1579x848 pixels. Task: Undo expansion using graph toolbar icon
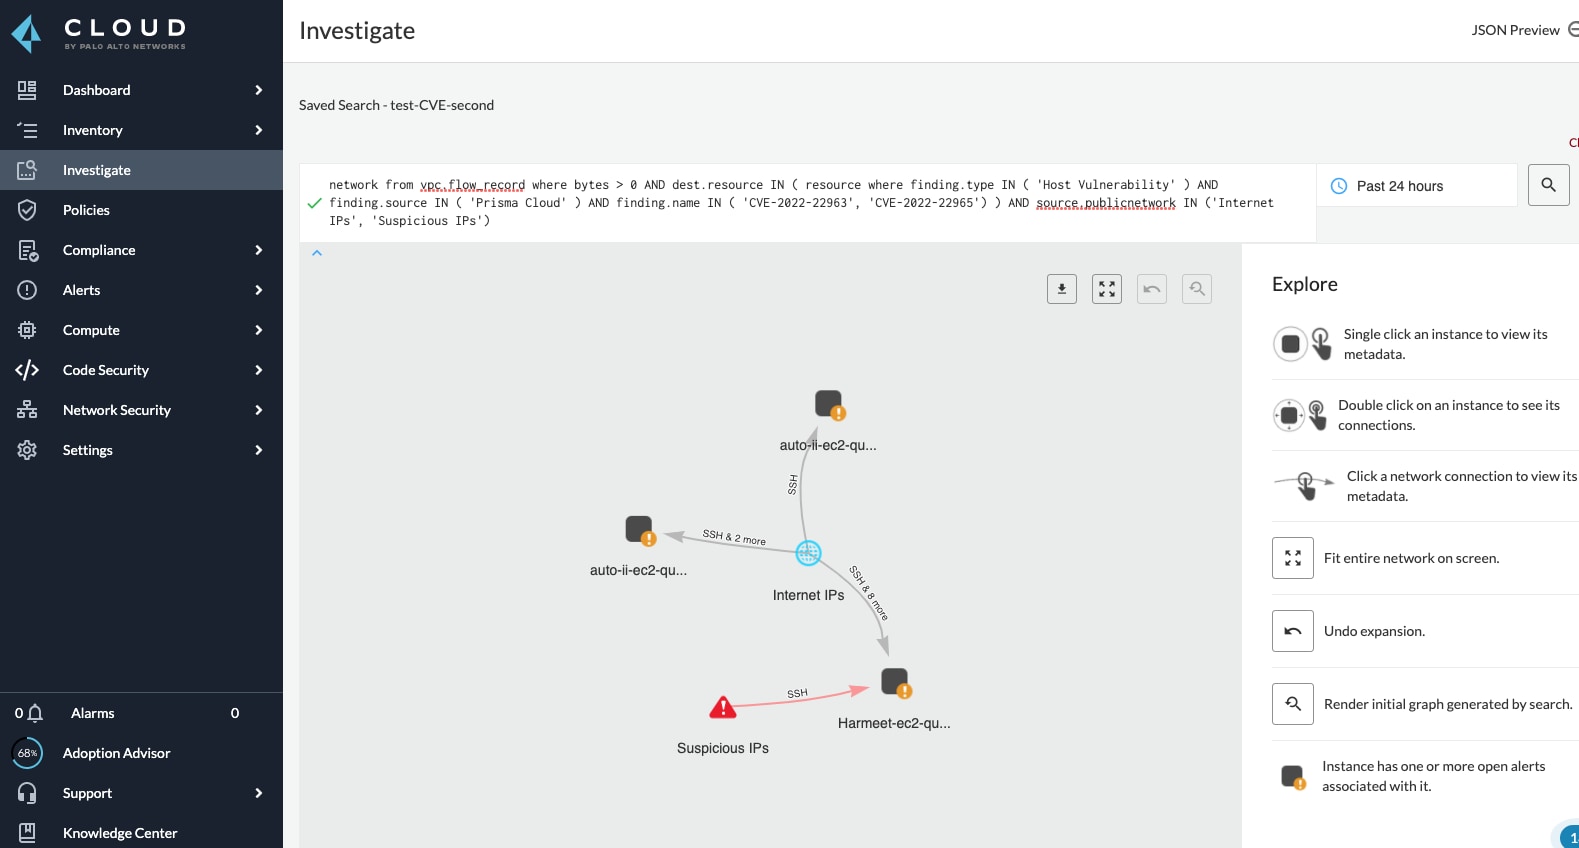(1152, 289)
